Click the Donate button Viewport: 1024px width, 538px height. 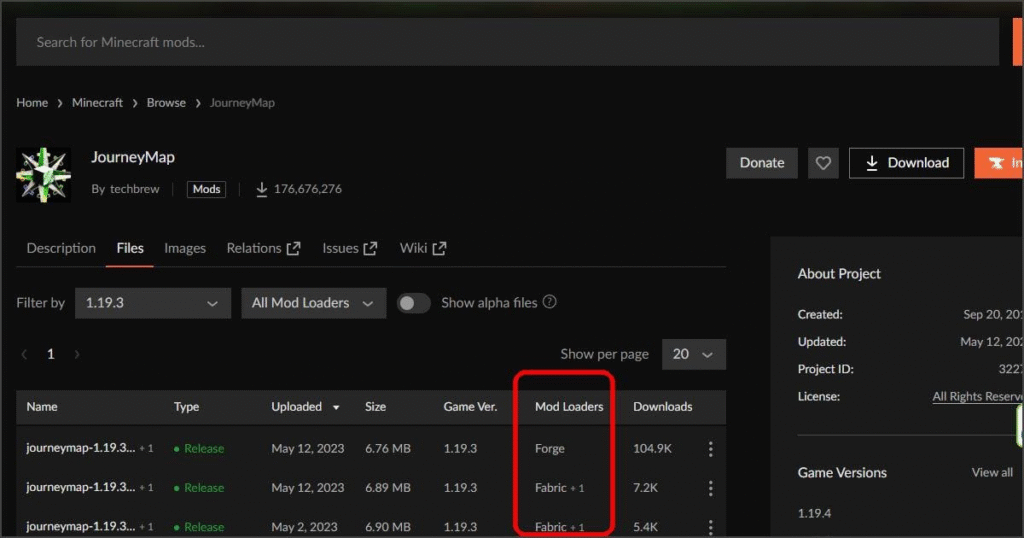[x=761, y=163]
